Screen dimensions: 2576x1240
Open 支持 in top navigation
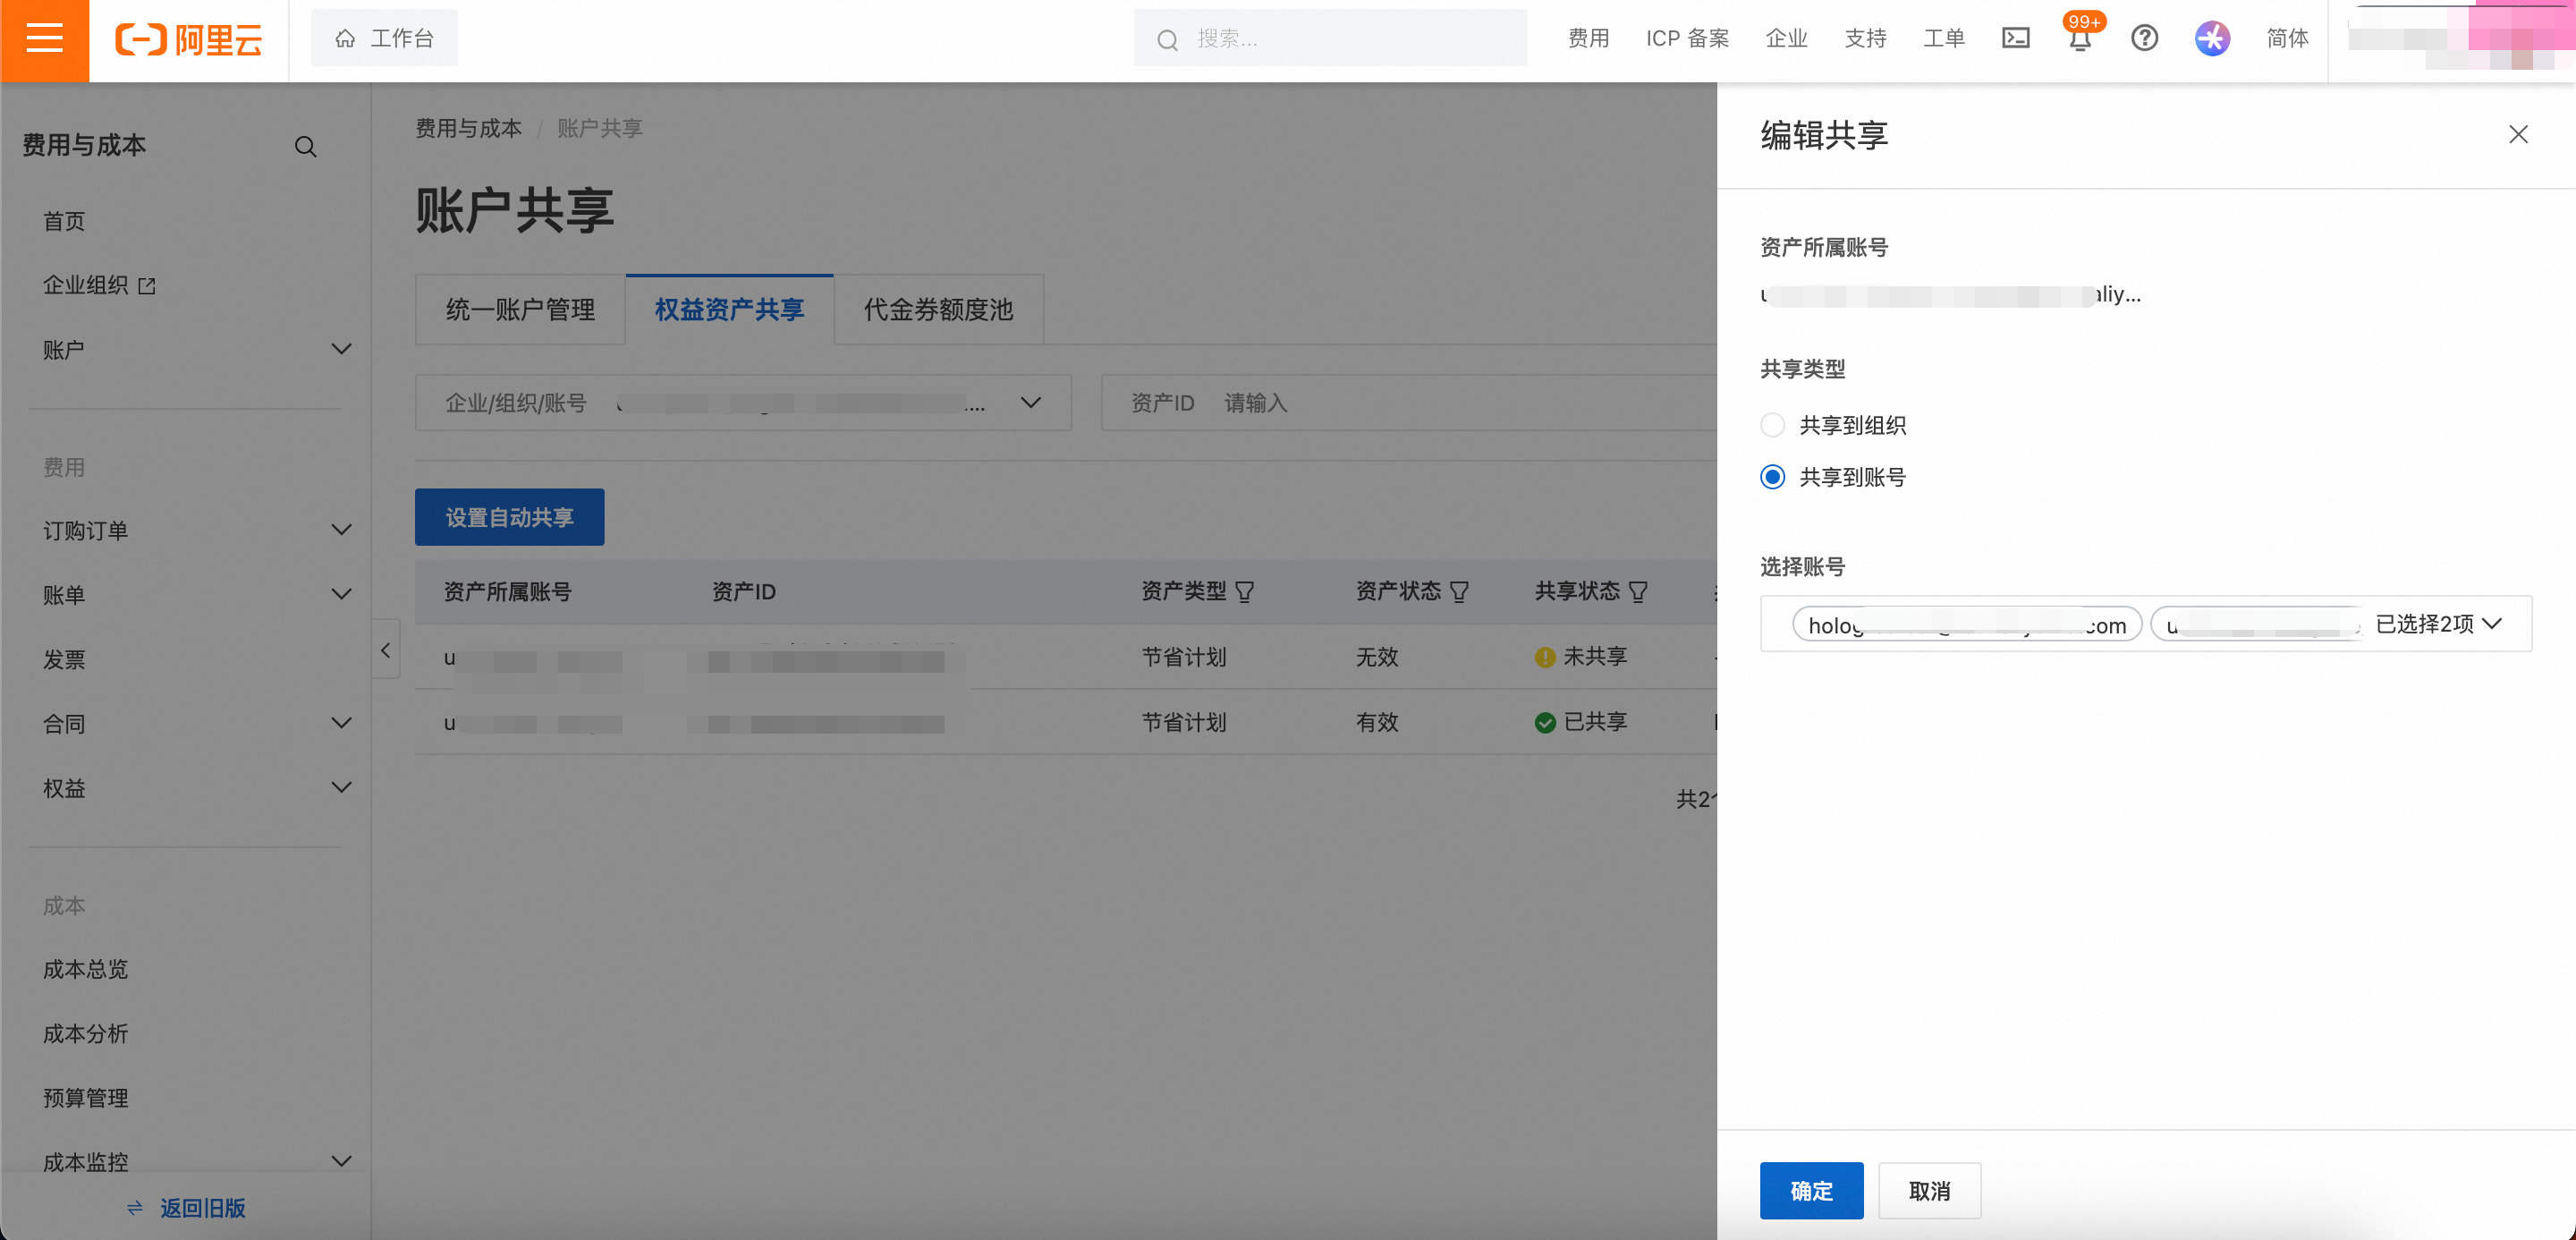[1865, 39]
